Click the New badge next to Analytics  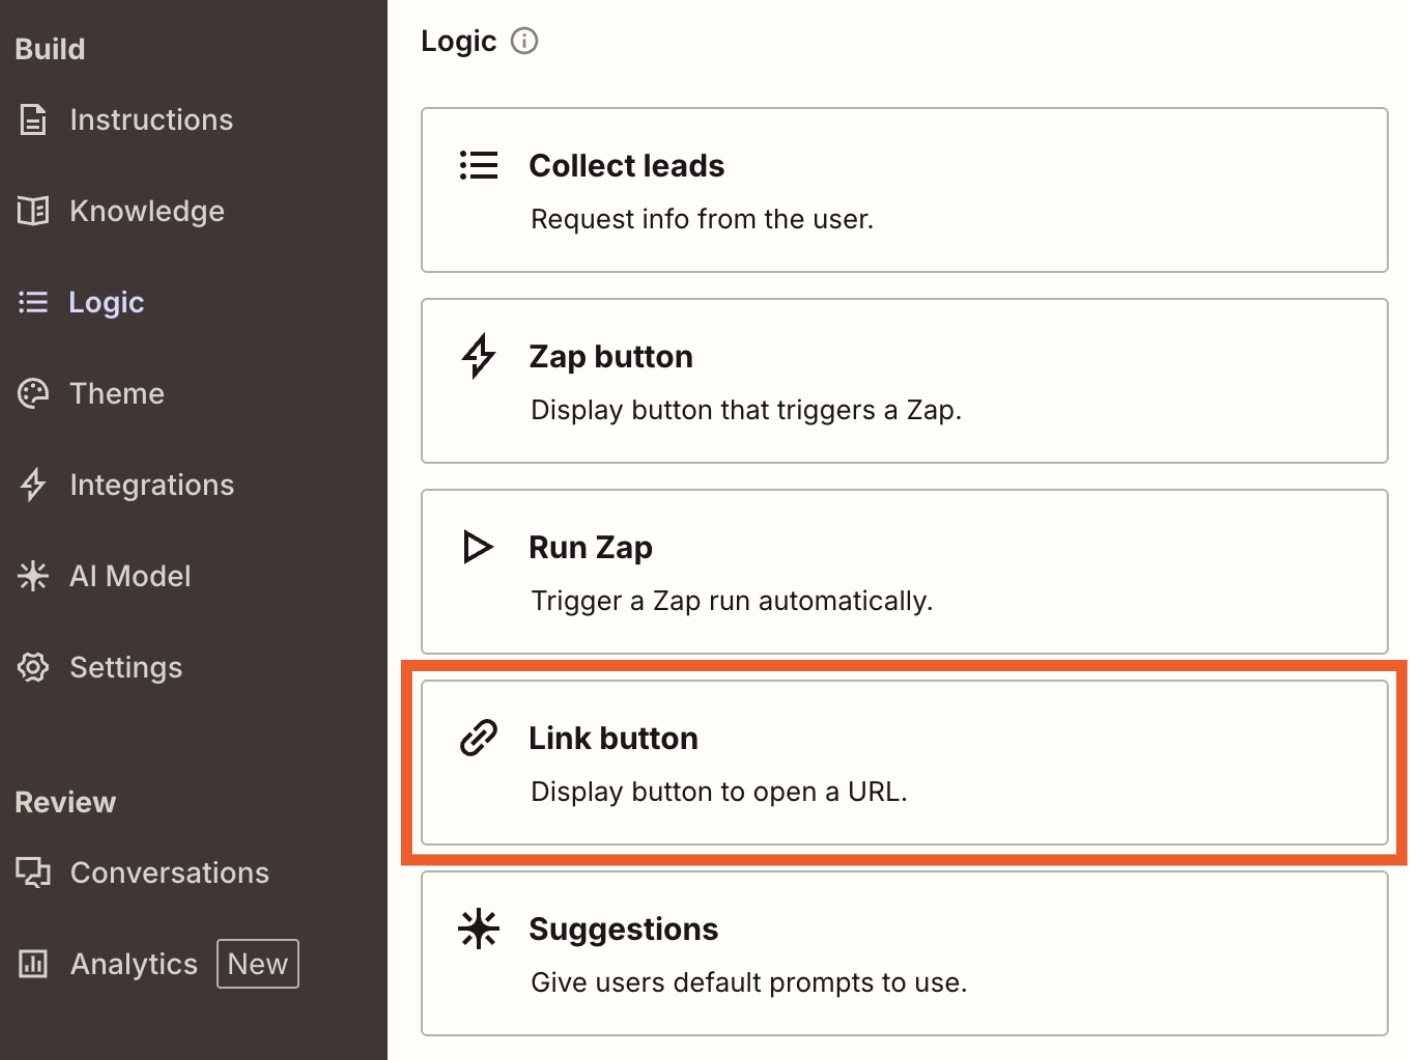(258, 963)
